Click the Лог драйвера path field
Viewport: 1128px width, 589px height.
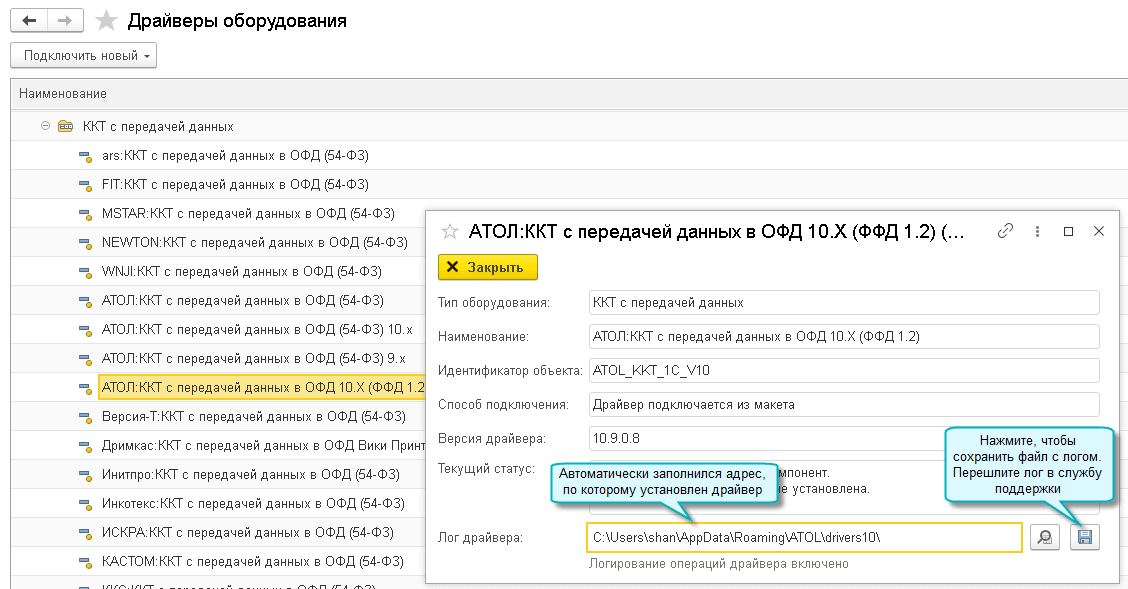[804, 538]
